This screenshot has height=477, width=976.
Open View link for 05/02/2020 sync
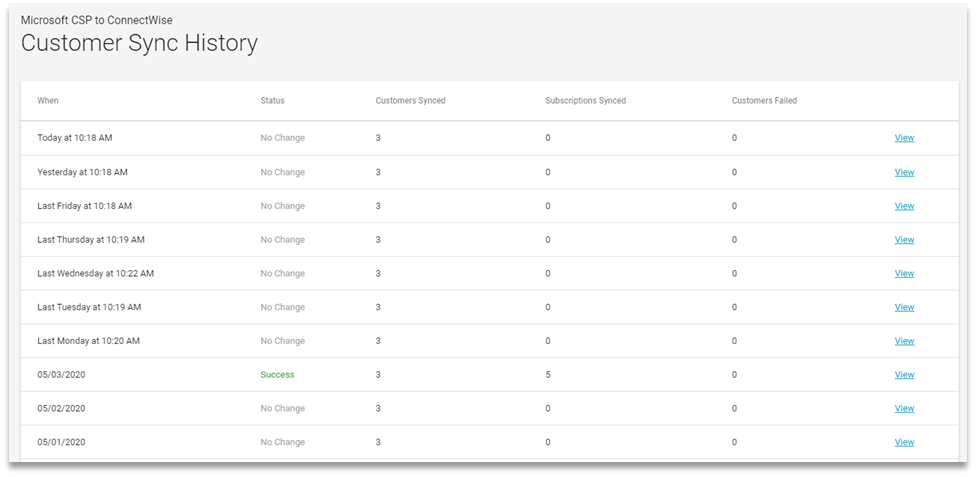(904, 408)
